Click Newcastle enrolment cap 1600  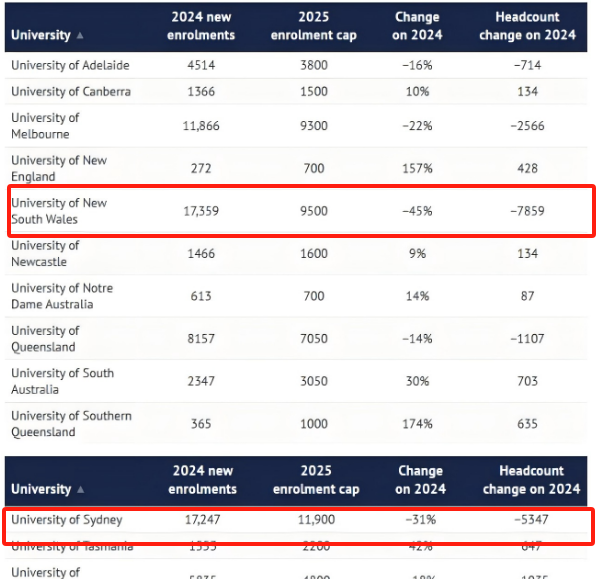314,254
